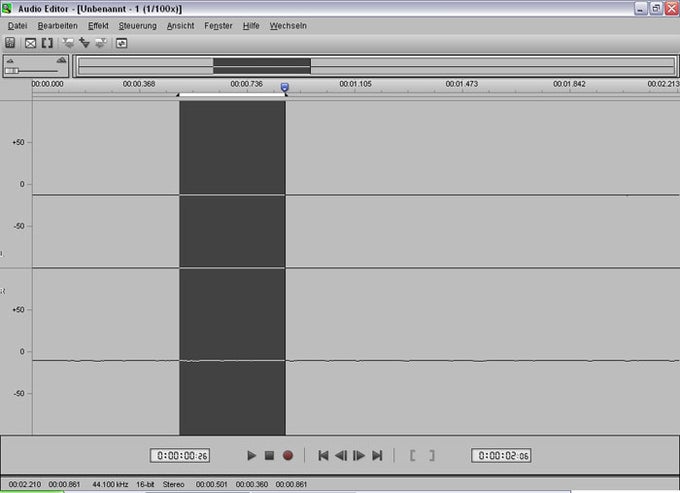Click the Stop button

tap(269, 455)
